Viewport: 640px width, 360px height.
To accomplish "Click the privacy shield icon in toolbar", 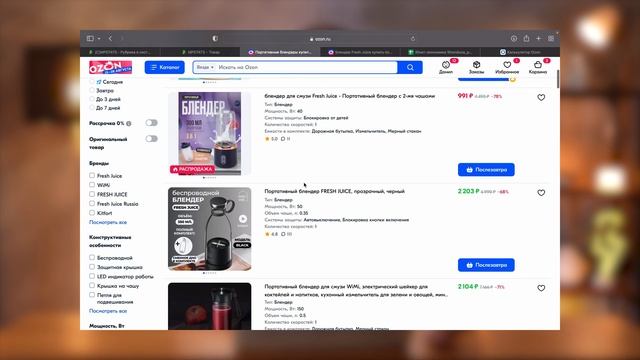I will pyautogui.click(x=215, y=38).
